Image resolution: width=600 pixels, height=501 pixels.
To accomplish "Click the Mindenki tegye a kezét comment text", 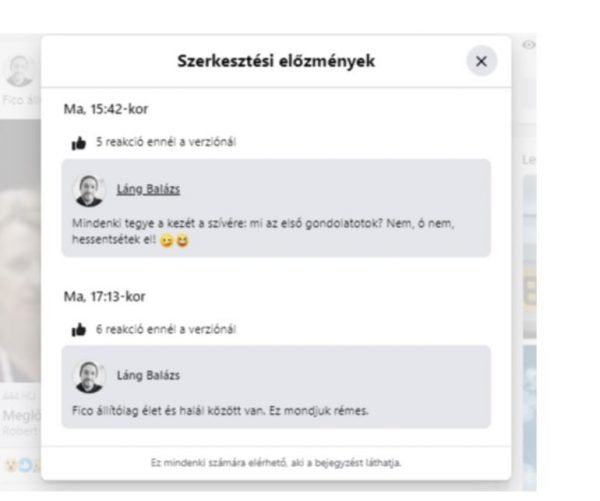I will pyautogui.click(x=263, y=232).
